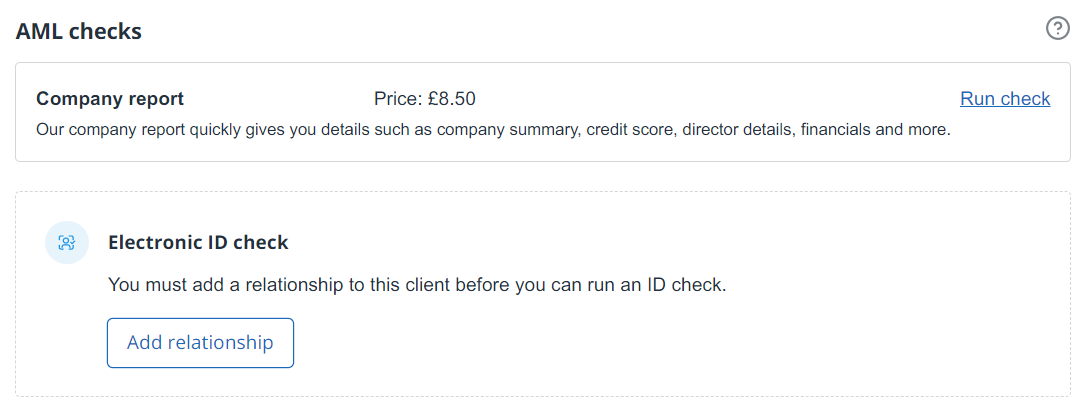The height and width of the screenshot is (412, 1087).
Task: Click the Price label text
Action: click(x=399, y=99)
